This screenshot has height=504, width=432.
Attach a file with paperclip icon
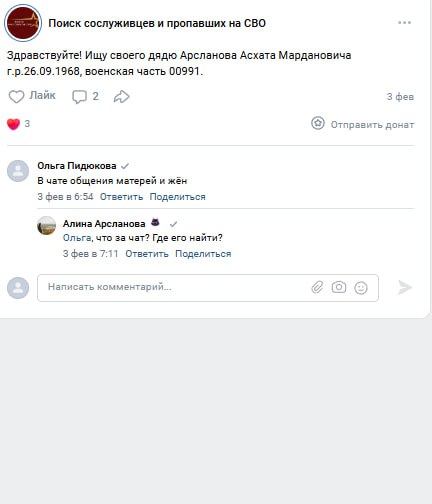pos(317,287)
